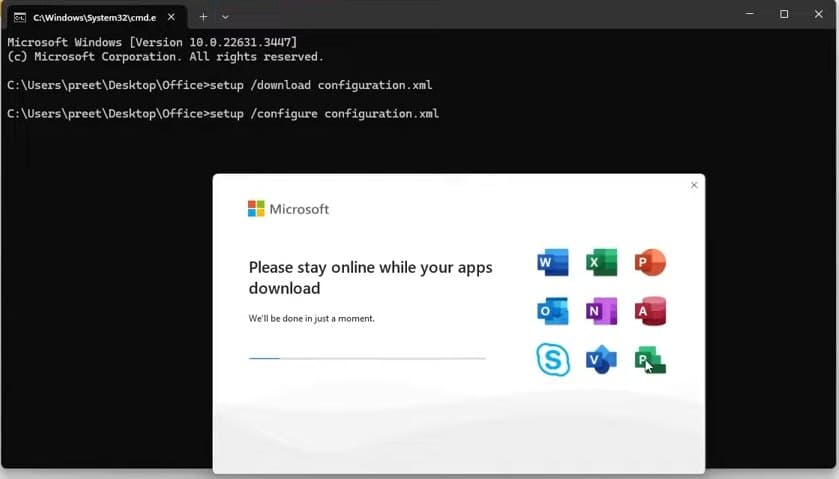Click the Project app icon
The image size is (839, 479).
pyautogui.click(x=650, y=360)
